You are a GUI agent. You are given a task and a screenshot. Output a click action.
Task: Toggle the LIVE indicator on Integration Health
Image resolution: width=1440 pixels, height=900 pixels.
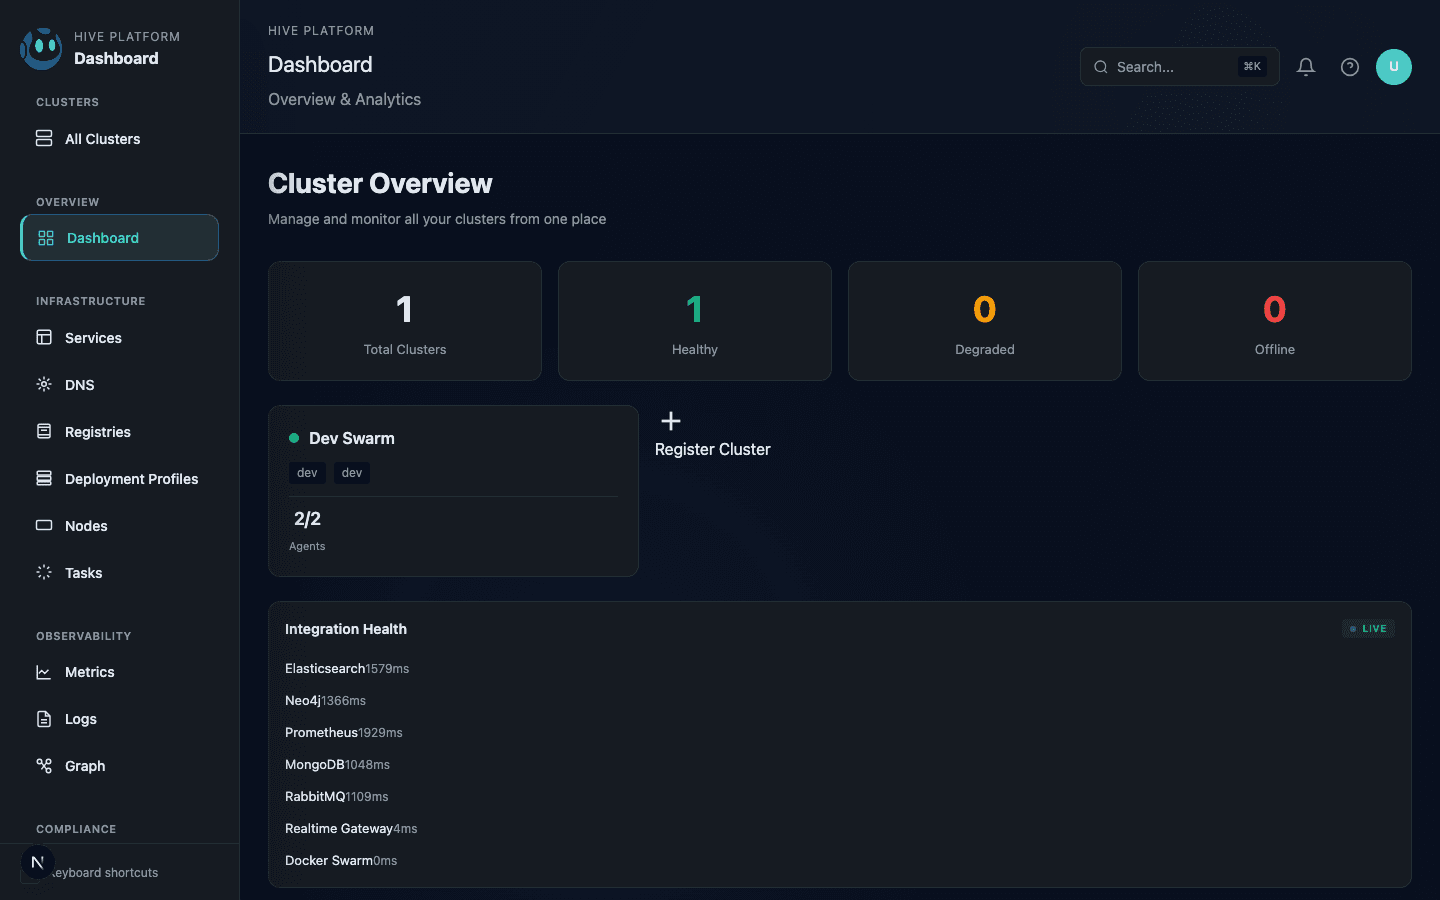pyautogui.click(x=1368, y=628)
